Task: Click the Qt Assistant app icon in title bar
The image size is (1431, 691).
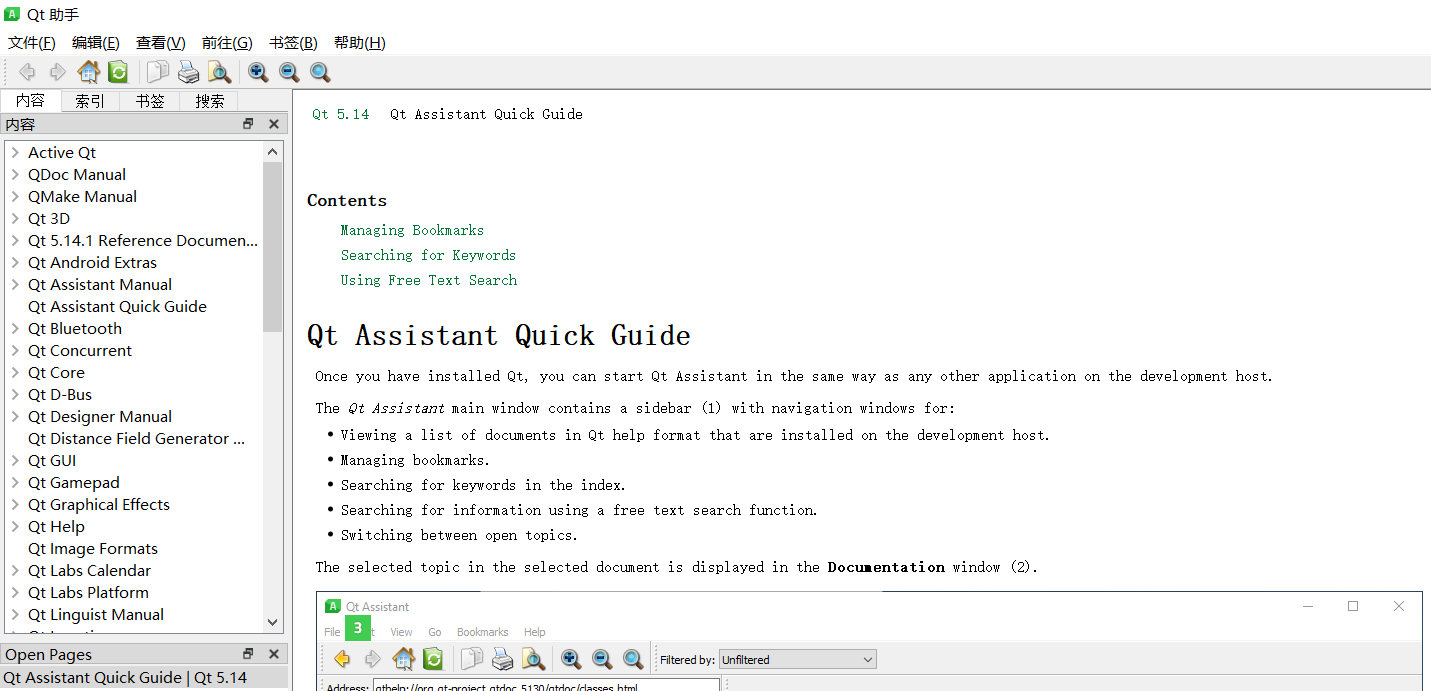Action: click(x=12, y=14)
